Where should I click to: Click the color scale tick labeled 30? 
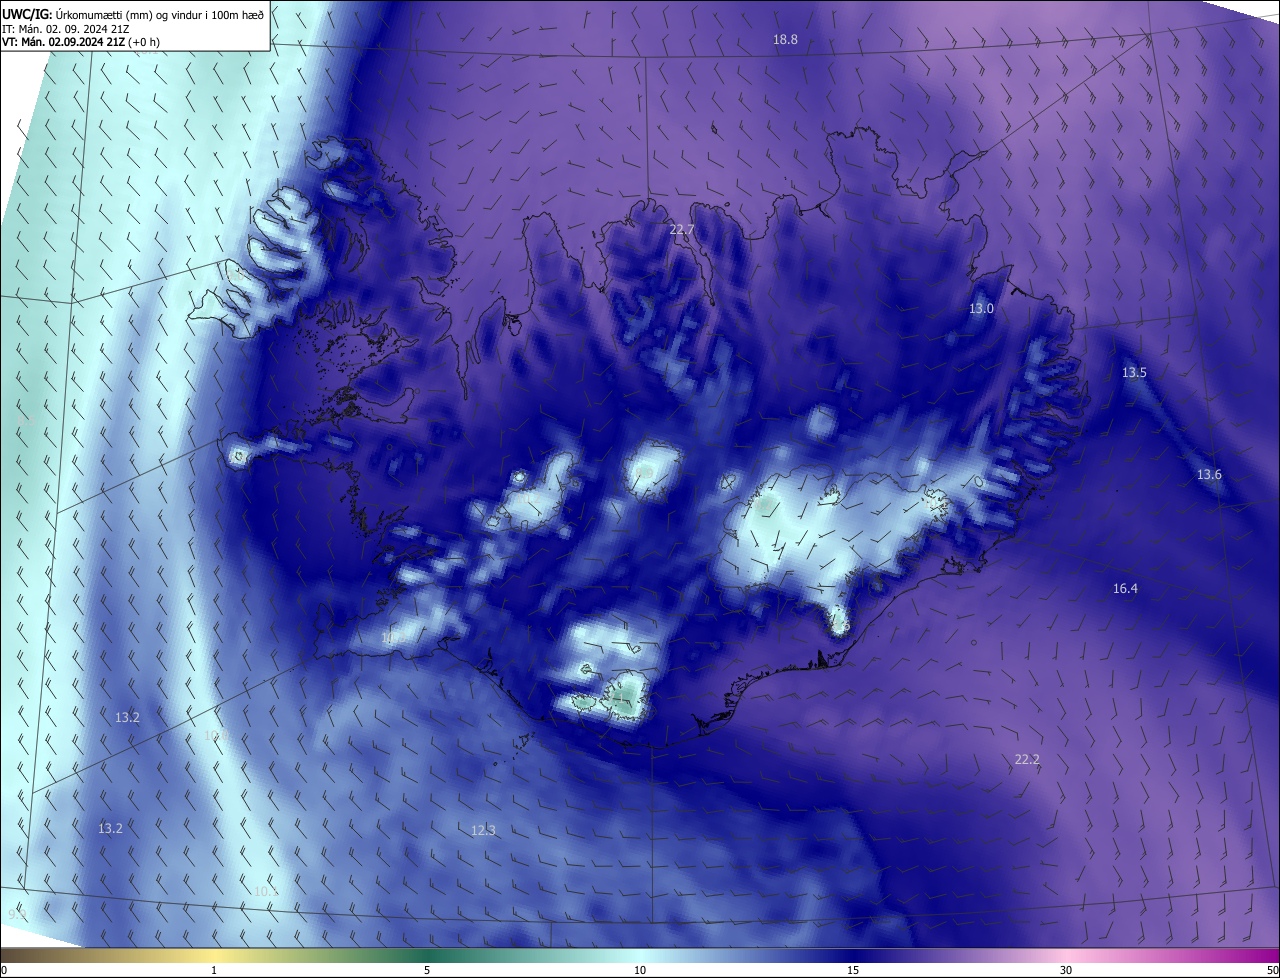1066,970
